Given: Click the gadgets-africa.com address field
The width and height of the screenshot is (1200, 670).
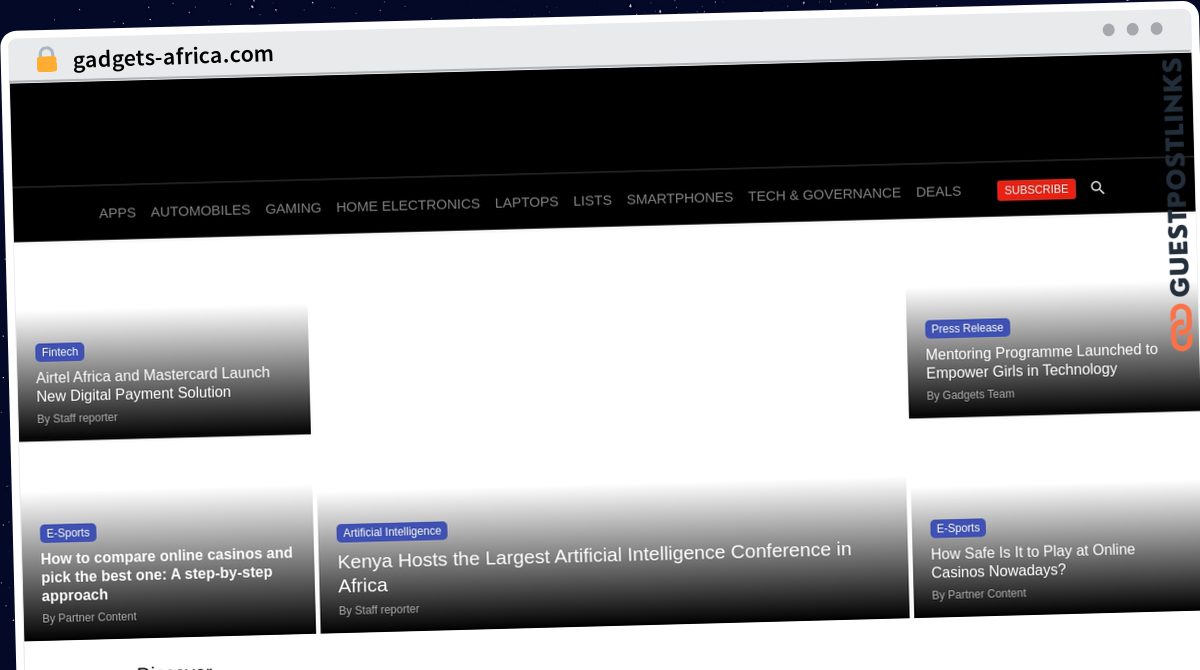Looking at the screenshot, I should [173, 58].
